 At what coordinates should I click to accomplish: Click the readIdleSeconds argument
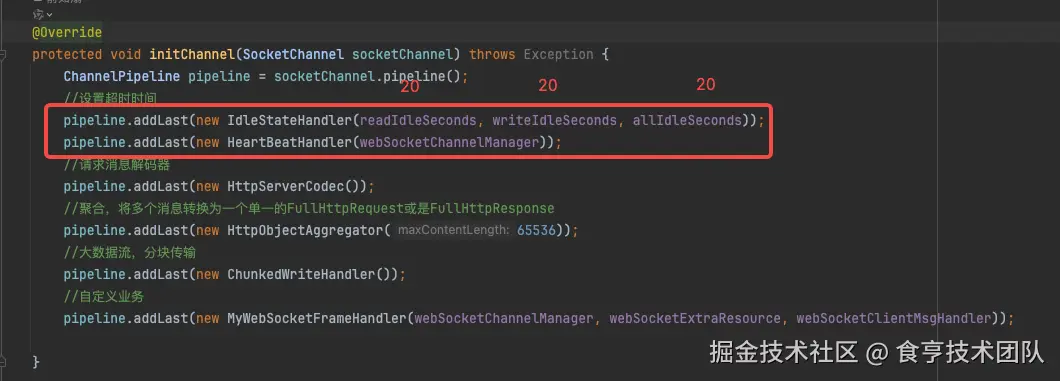click(417, 121)
